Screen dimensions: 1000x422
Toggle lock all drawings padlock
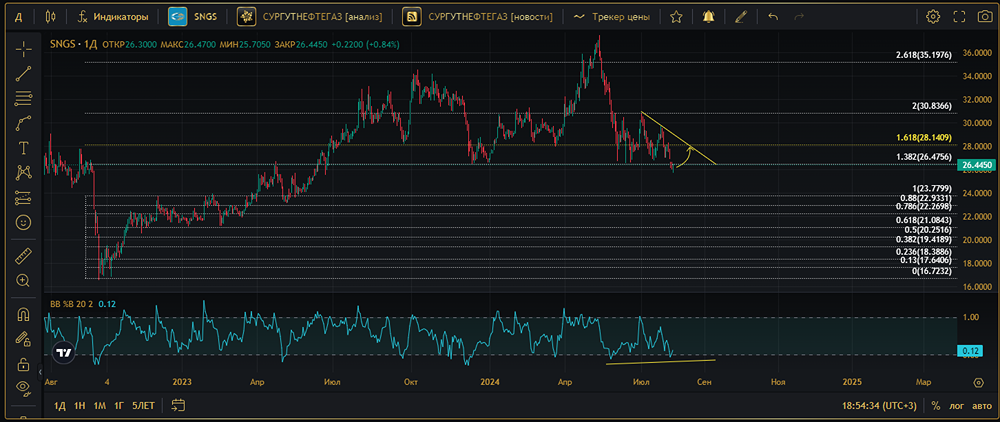(x=24, y=364)
